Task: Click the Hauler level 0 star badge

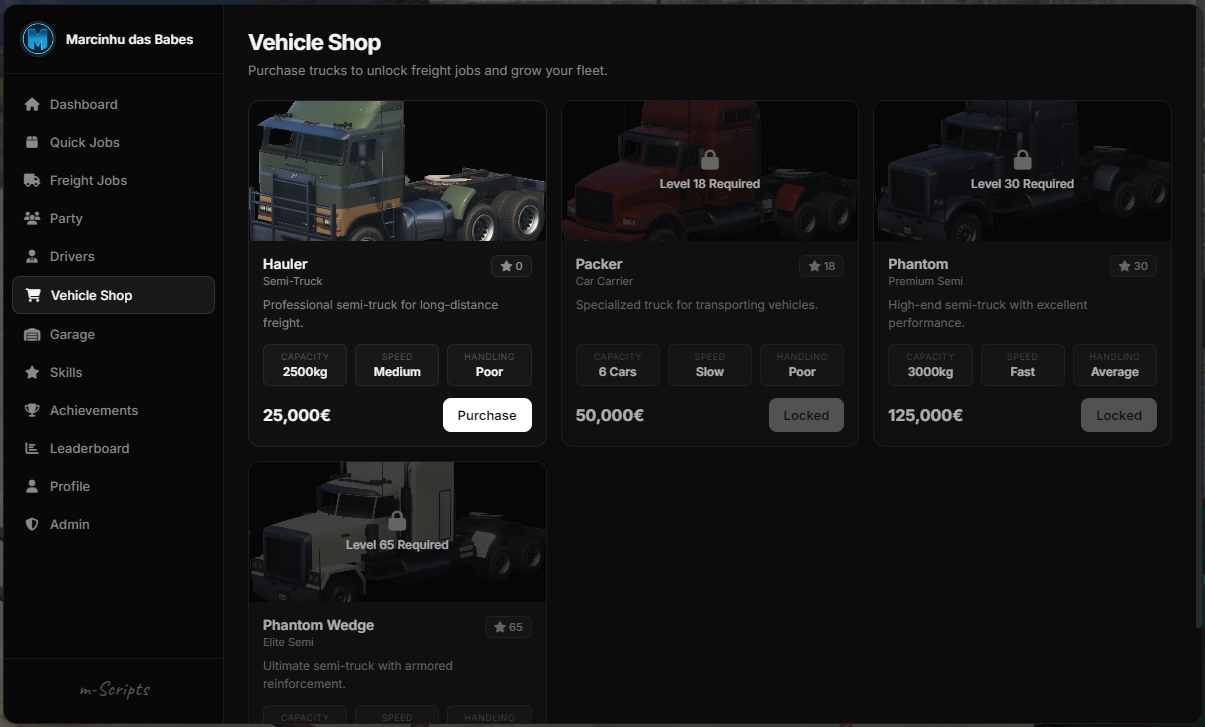Action: pyautogui.click(x=511, y=266)
